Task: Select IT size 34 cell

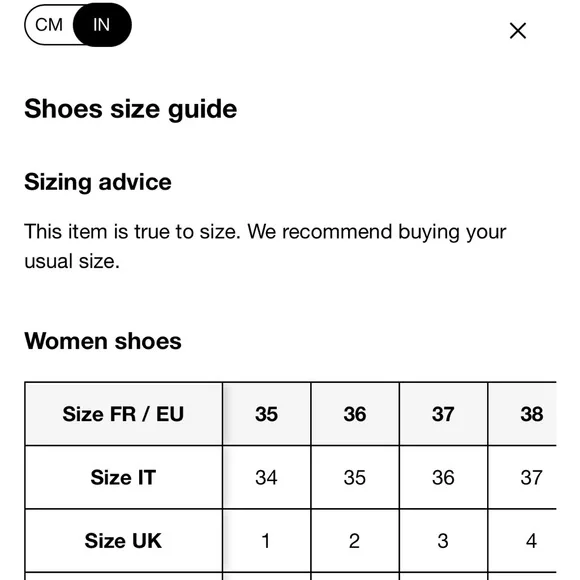Action: coord(267,477)
